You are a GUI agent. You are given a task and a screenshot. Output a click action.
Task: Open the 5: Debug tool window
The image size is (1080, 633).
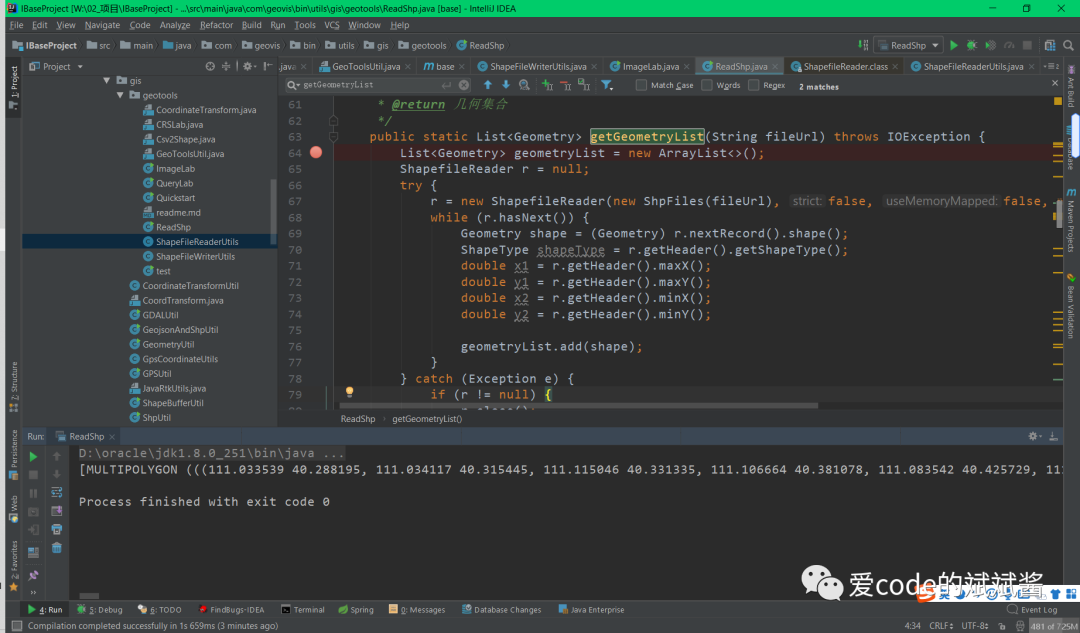tap(101, 610)
